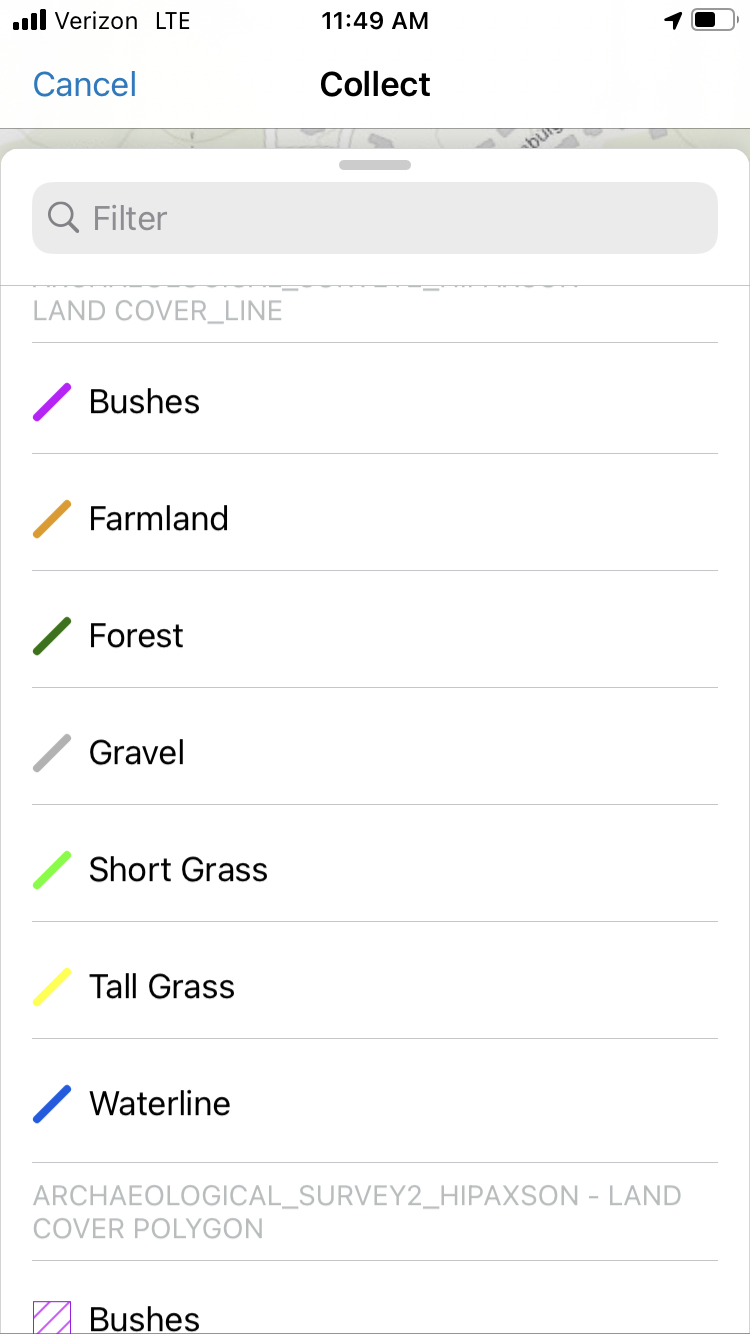
Task: Click the magnifying glass search icon
Action: click(63, 217)
